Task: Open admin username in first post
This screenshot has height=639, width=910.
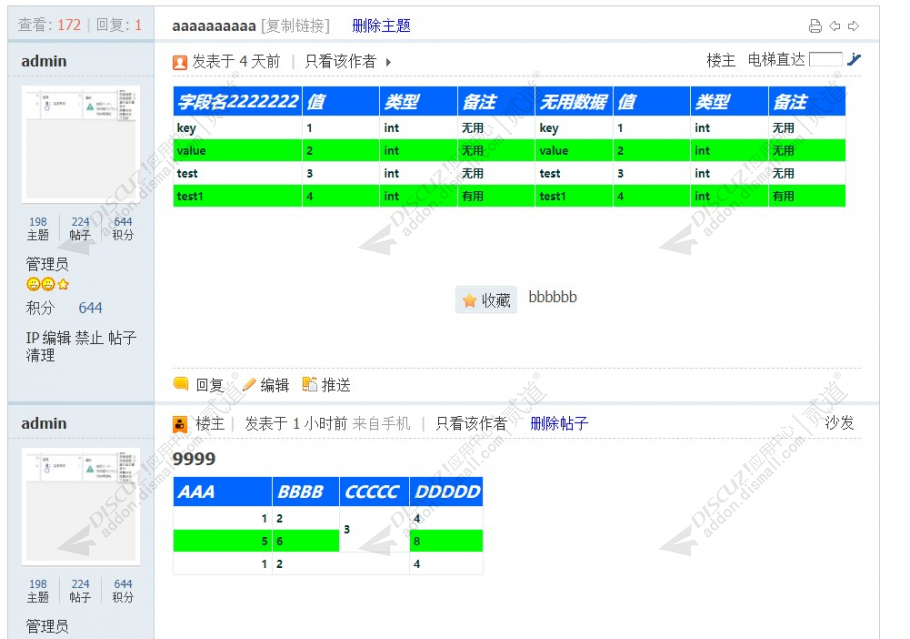Action: pos(44,61)
